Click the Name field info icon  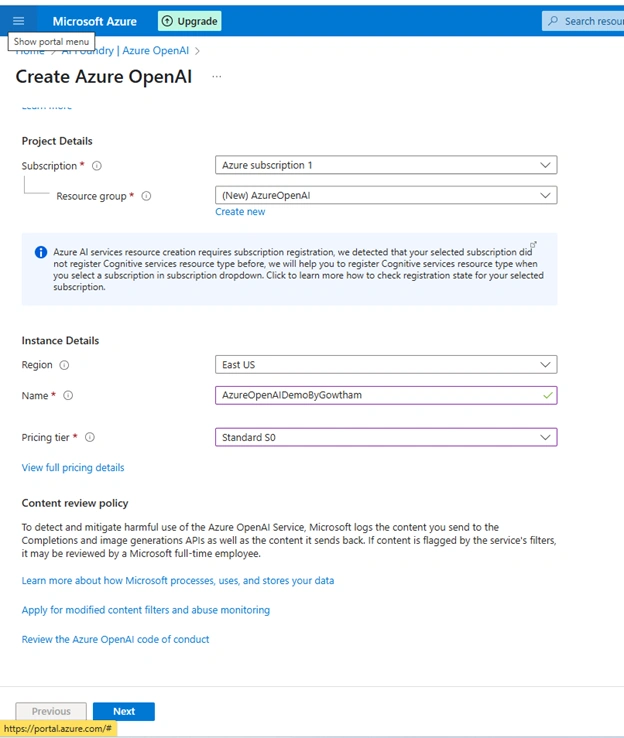pos(68,395)
